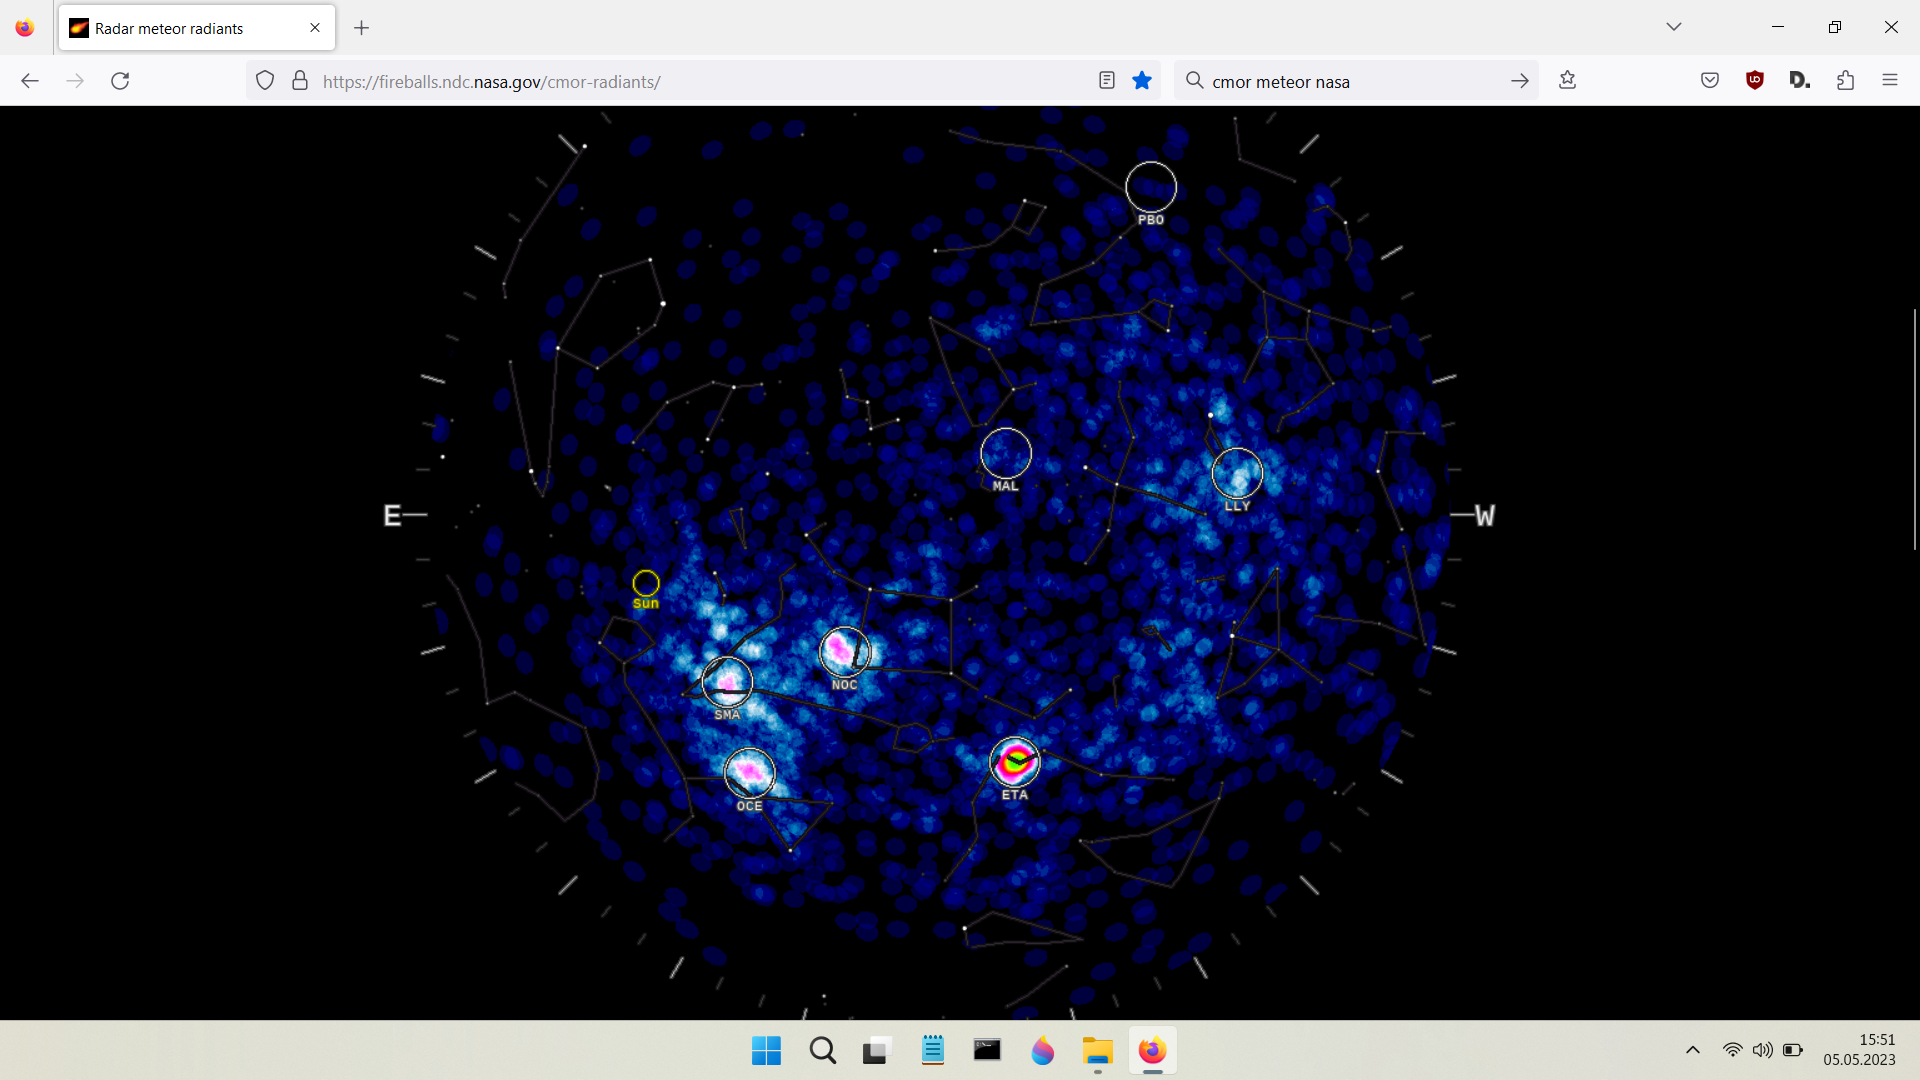Image resolution: width=1920 pixels, height=1080 pixels.
Task: Open the volume control
Action: click(1762, 1050)
